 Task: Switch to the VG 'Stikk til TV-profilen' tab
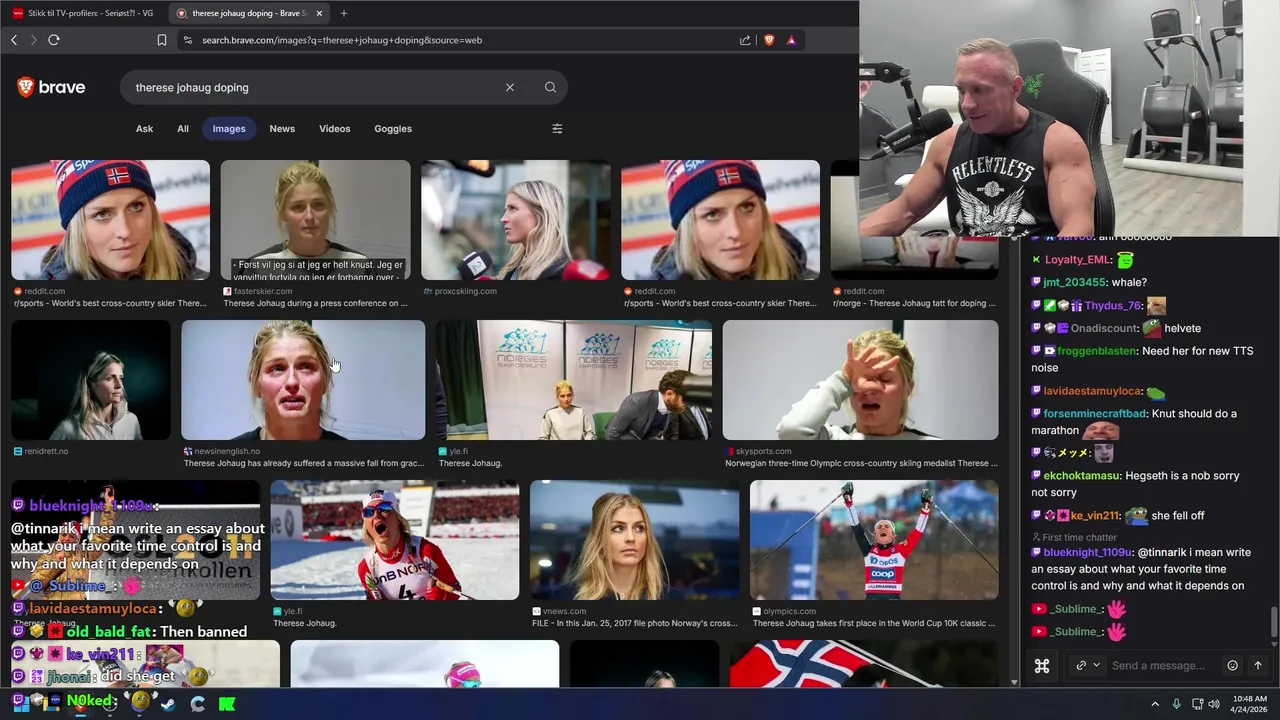[x=83, y=13]
